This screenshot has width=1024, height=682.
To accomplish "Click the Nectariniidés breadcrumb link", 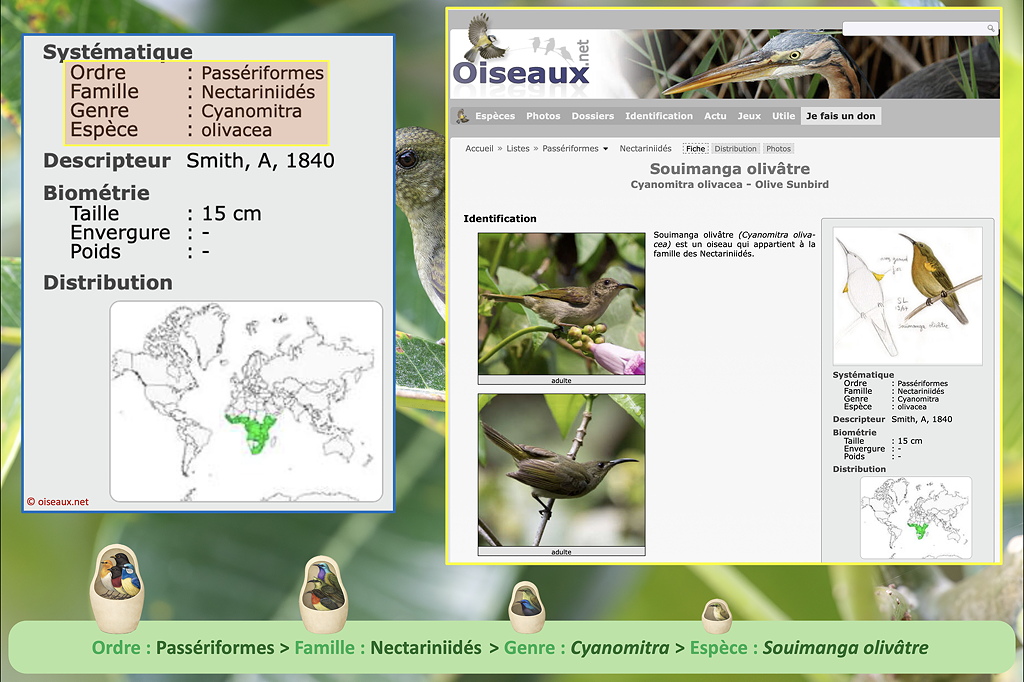I will click(645, 149).
